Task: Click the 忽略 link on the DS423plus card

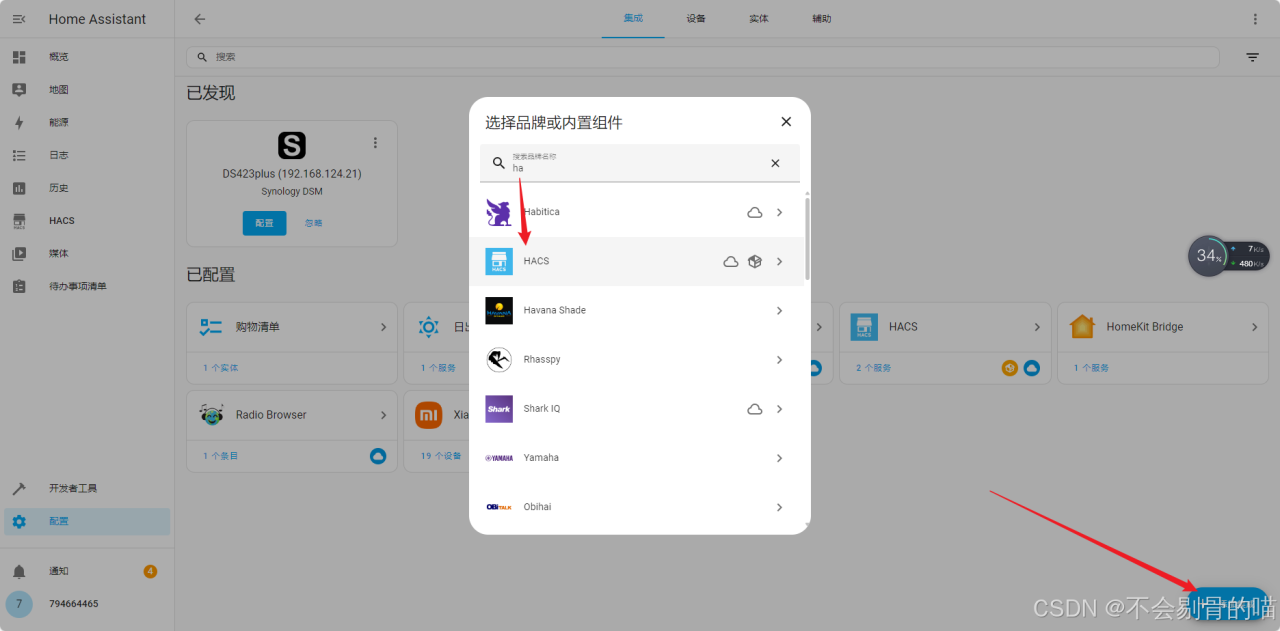Action: (312, 223)
